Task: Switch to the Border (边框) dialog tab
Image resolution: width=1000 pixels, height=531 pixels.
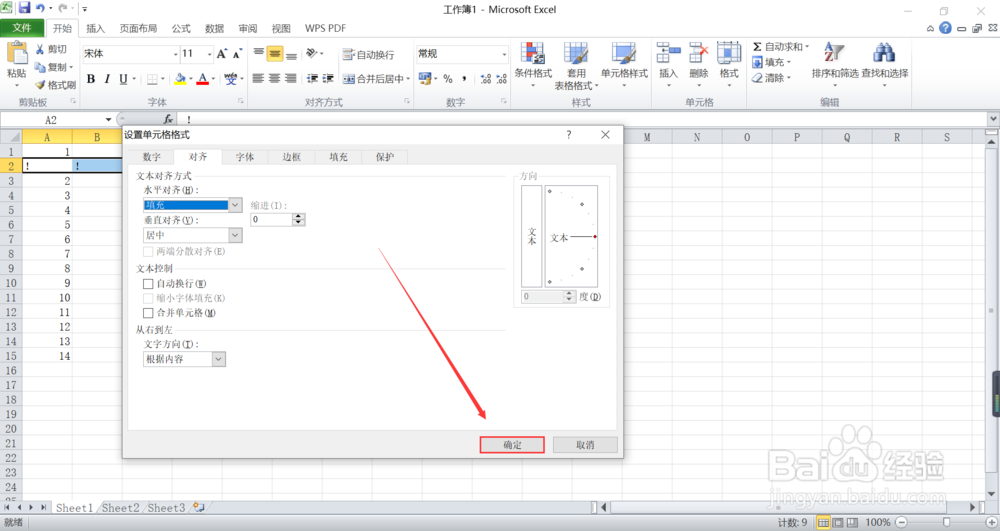Action: (x=291, y=157)
